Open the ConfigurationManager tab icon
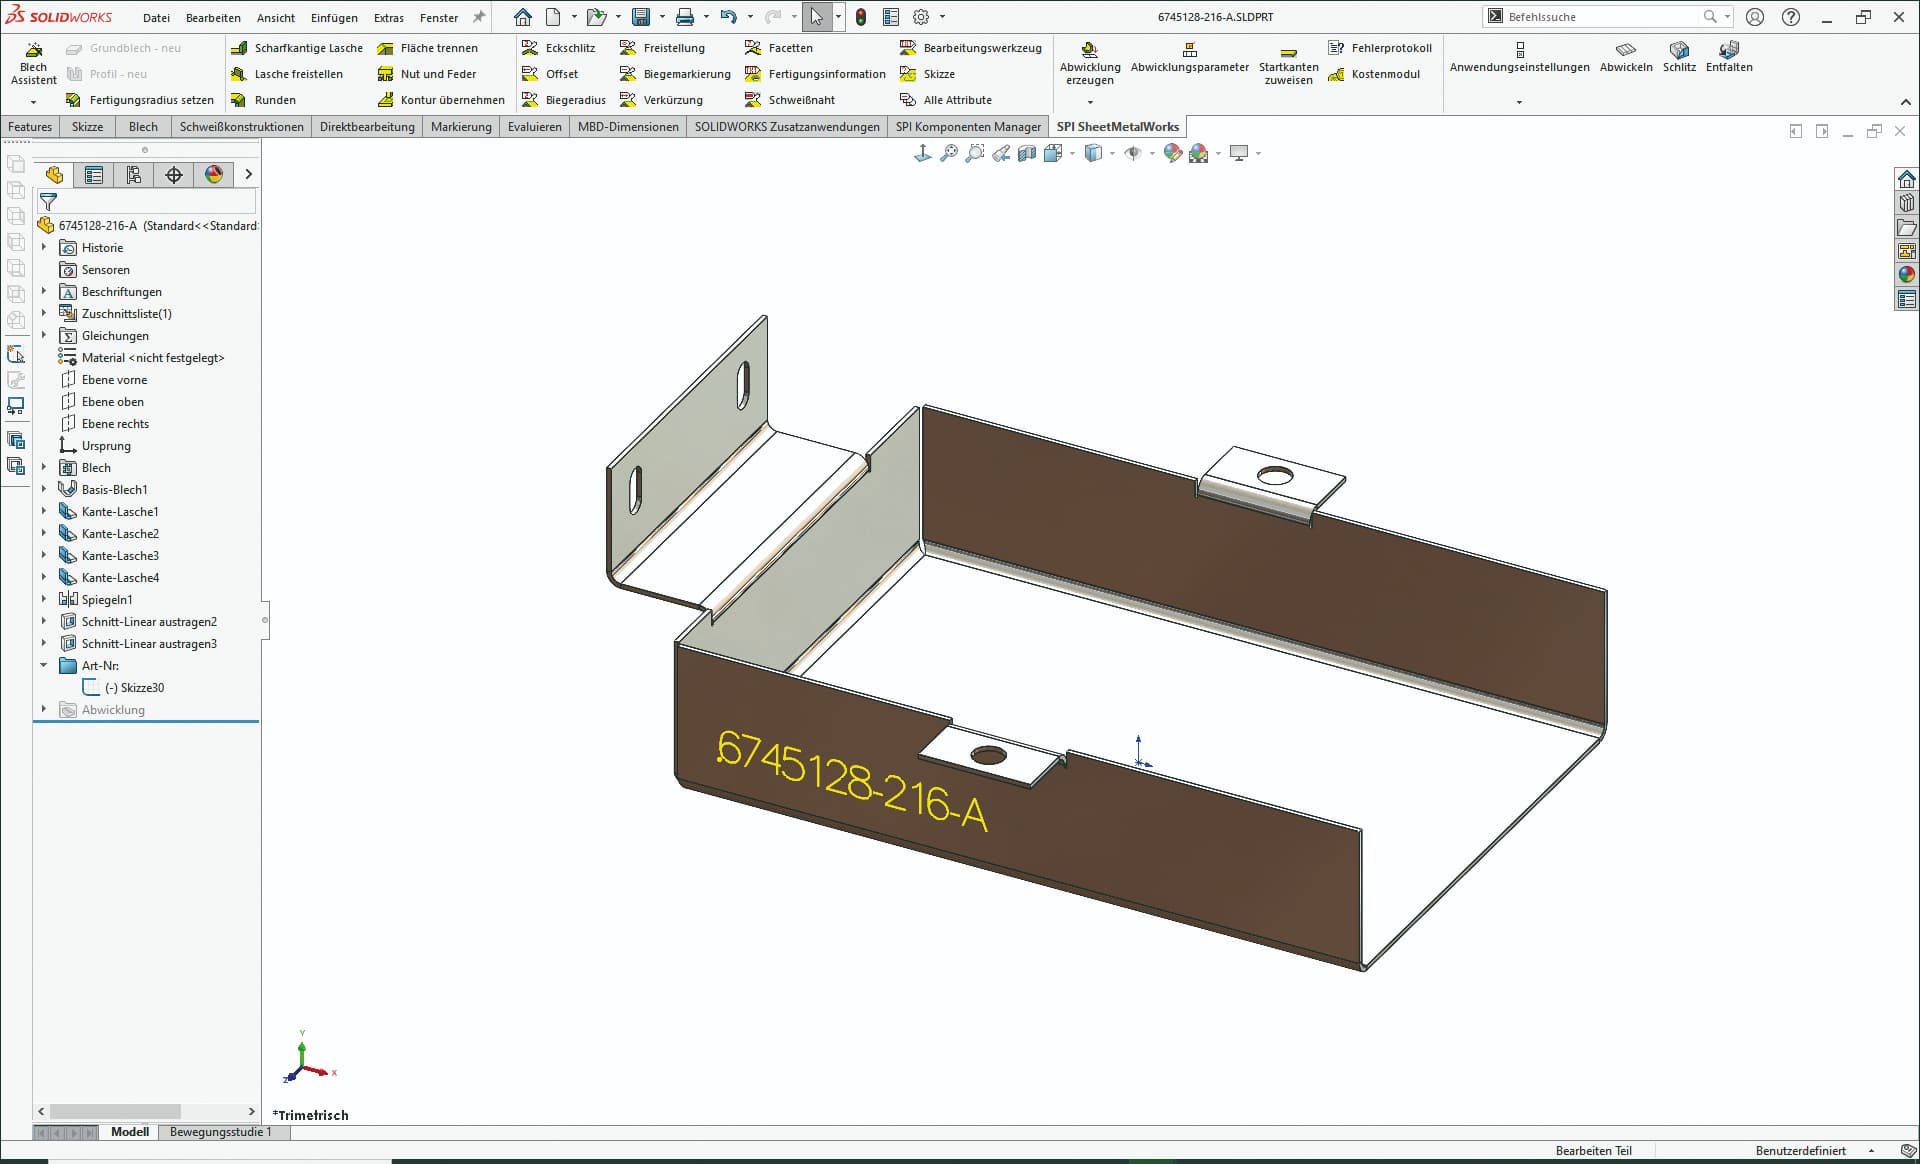This screenshot has height=1164, width=1920. coord(134,175)
